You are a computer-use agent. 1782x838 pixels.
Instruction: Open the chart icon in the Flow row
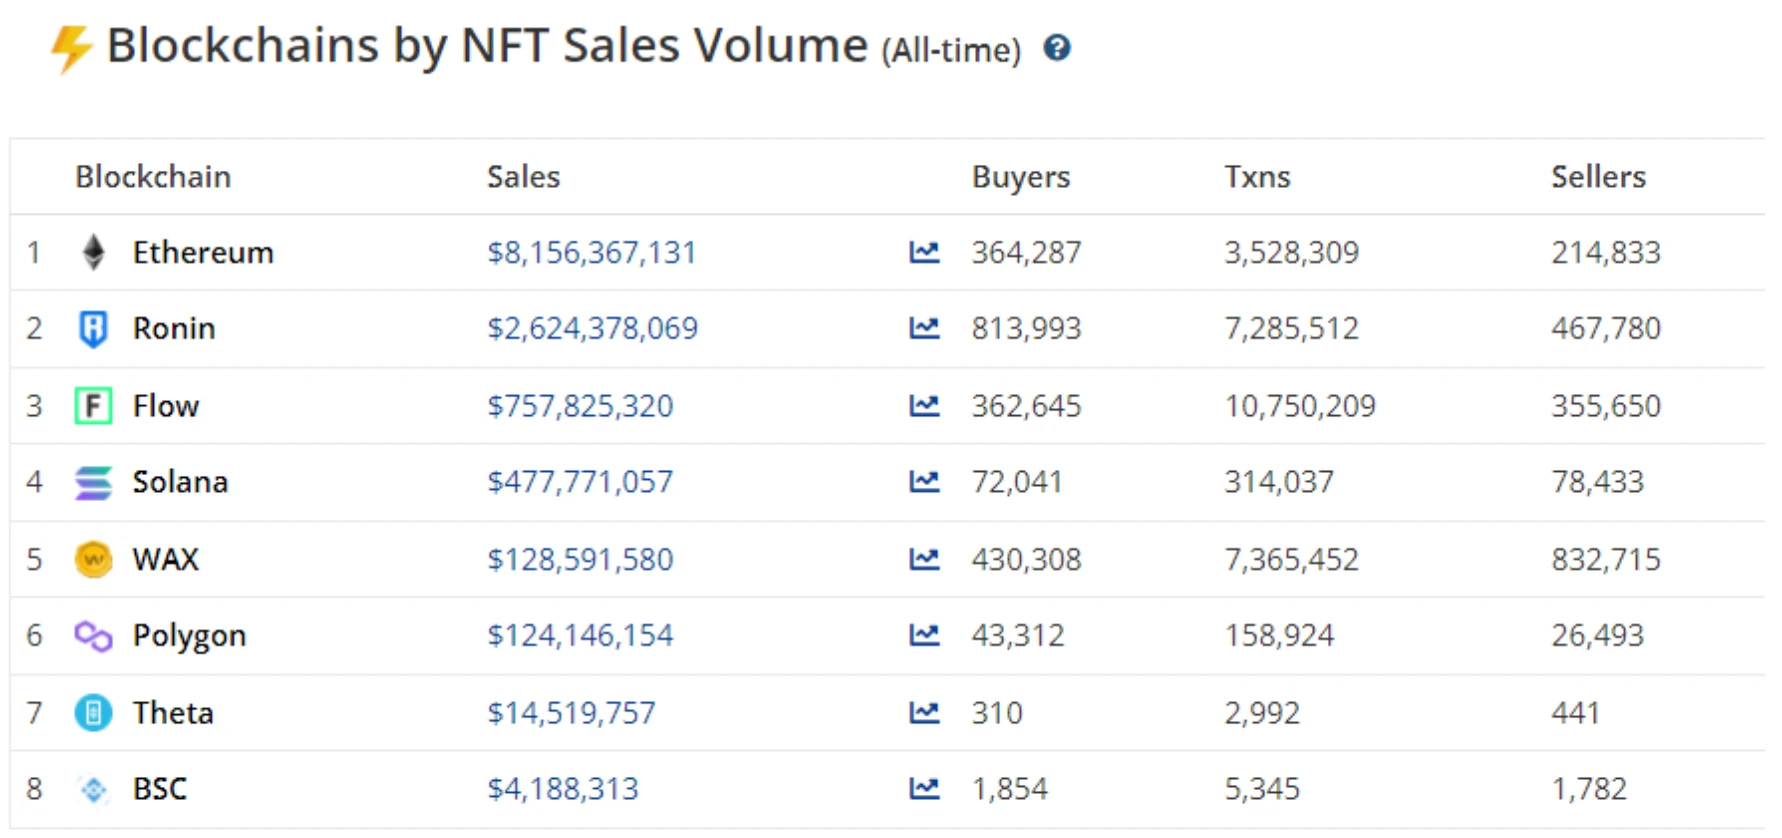coord(924,405)
